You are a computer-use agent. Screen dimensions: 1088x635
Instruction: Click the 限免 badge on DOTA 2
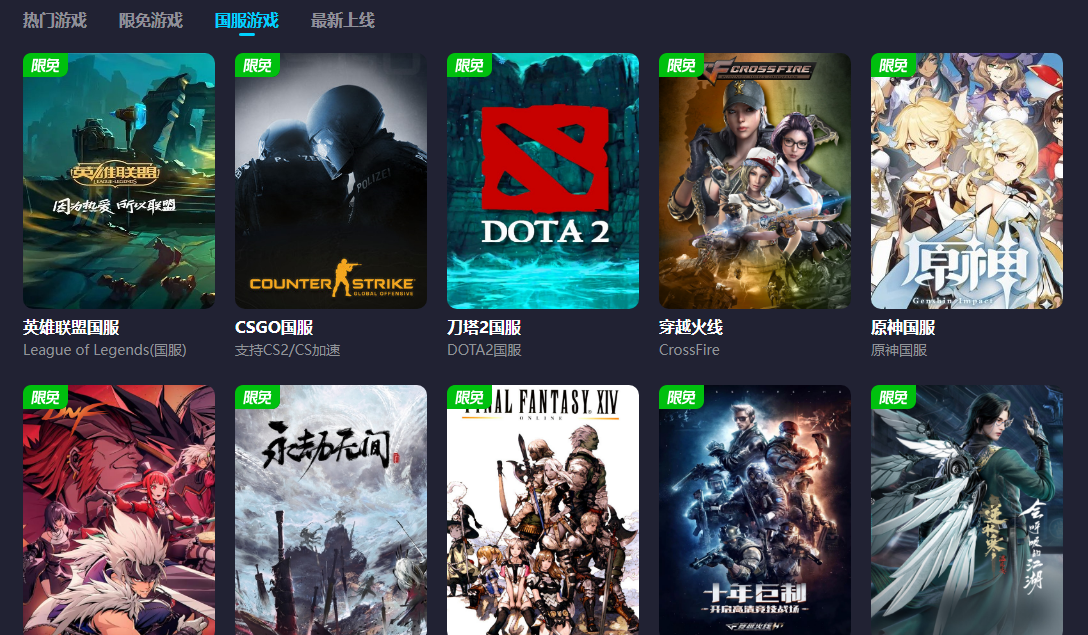coord(469,65)
